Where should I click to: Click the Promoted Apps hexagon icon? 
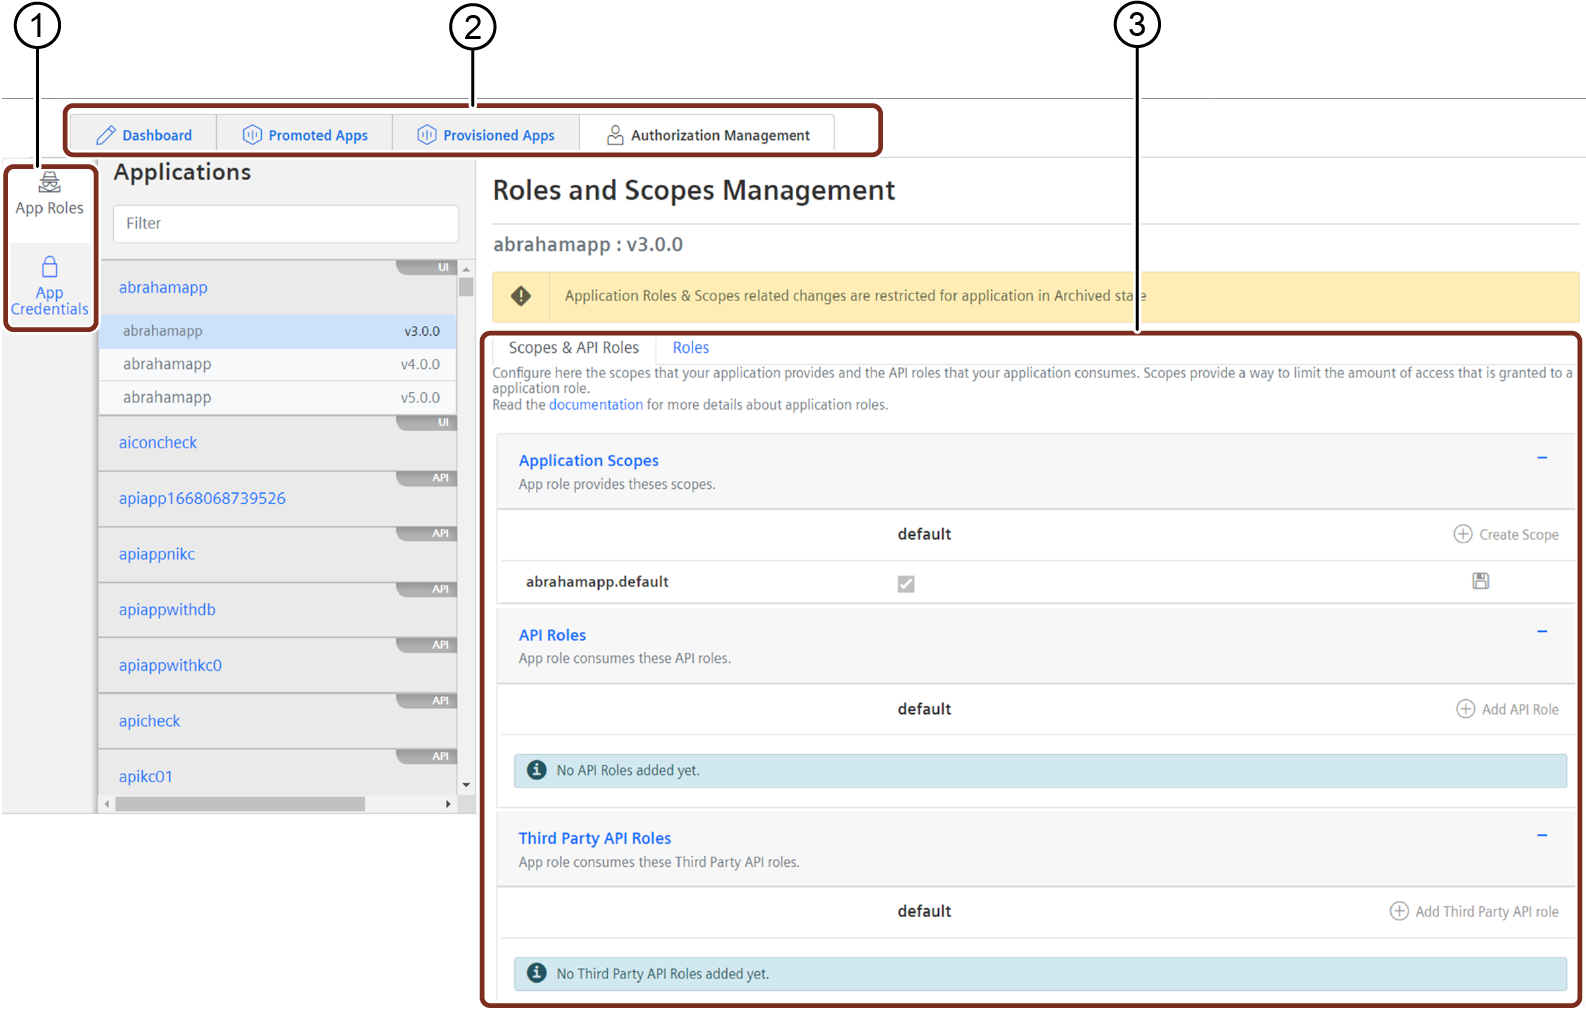click(252, 135)
